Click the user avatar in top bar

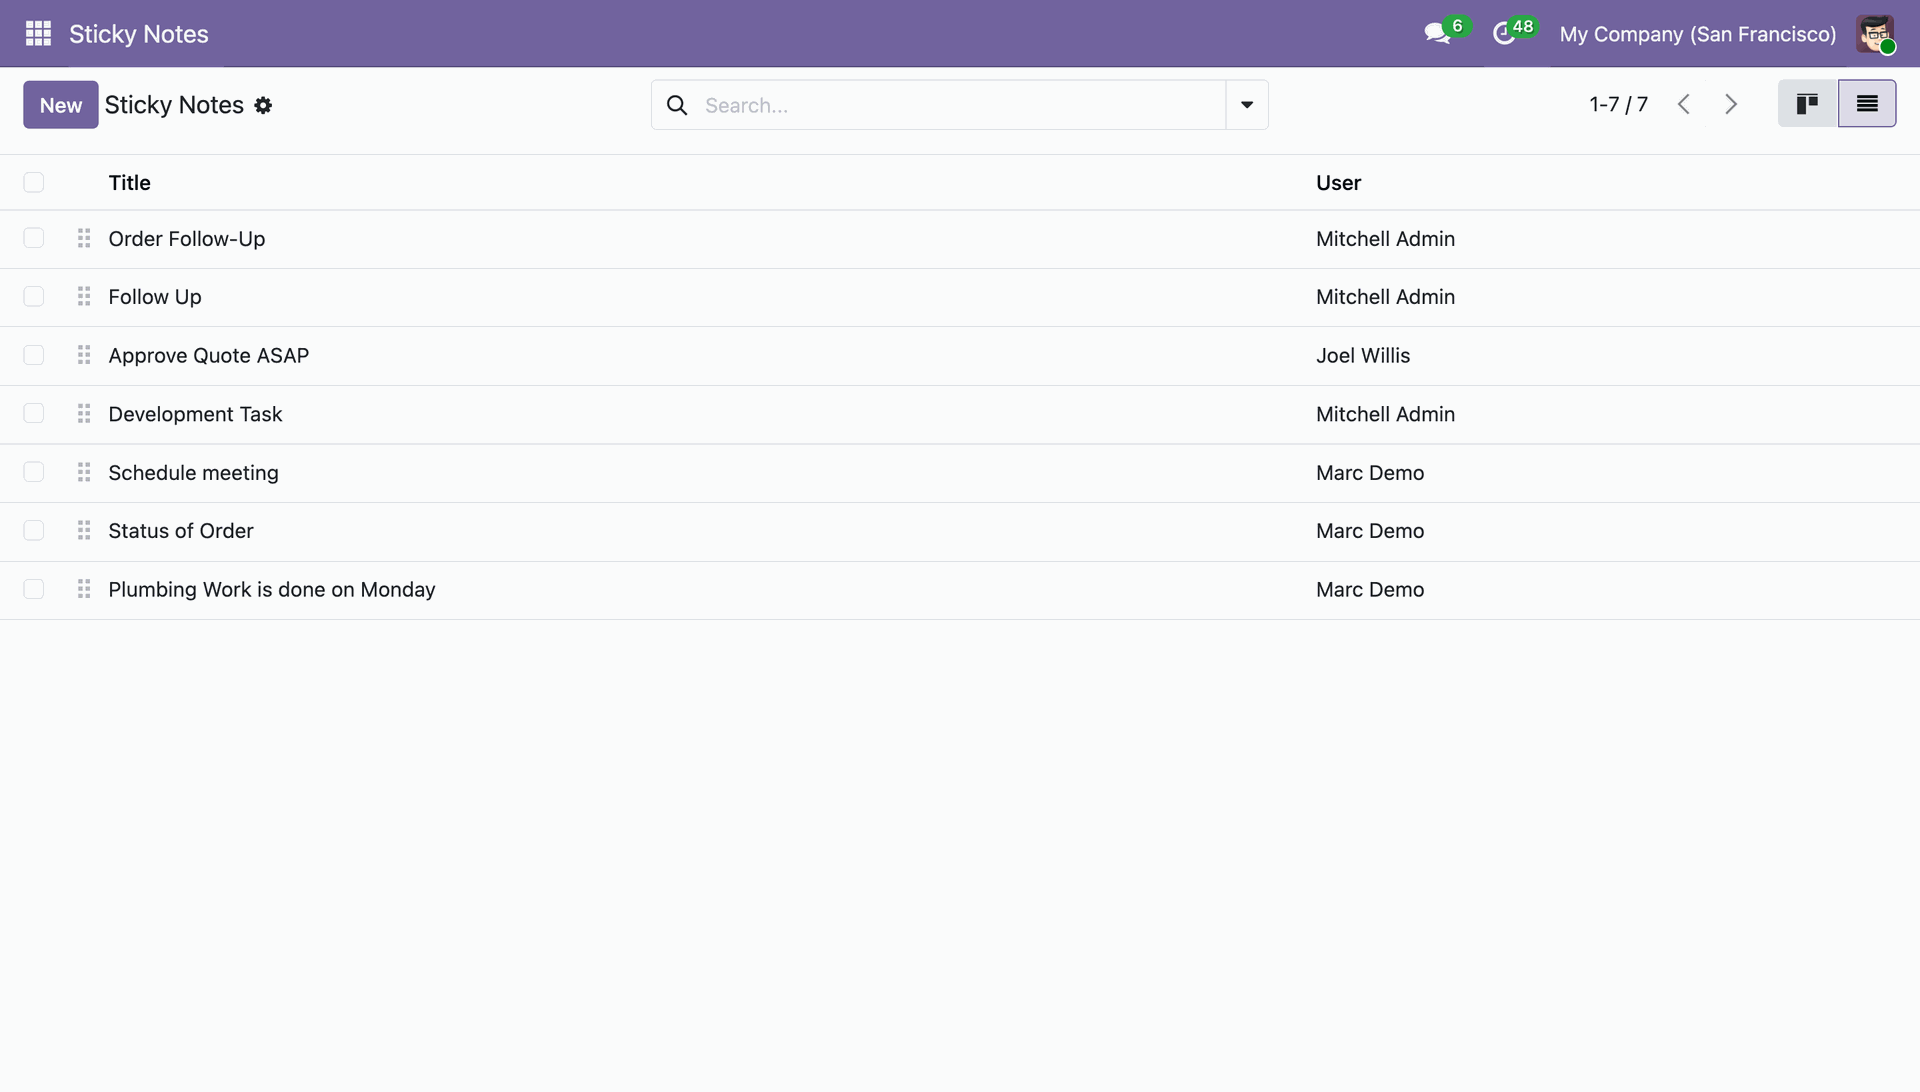pos(1874,34)
